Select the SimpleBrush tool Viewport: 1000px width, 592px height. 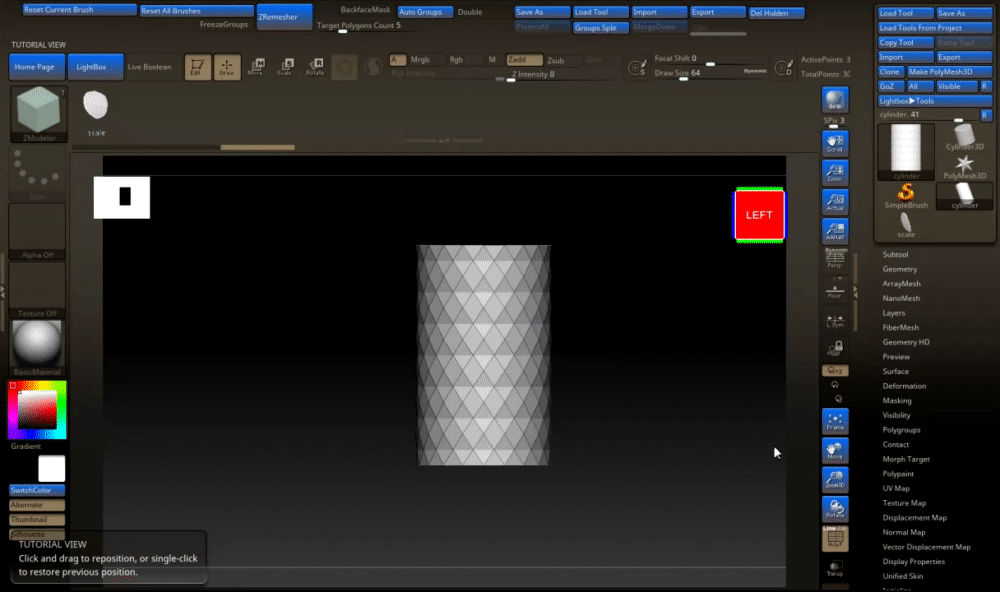pyautogui.click(x=906, y=196)
